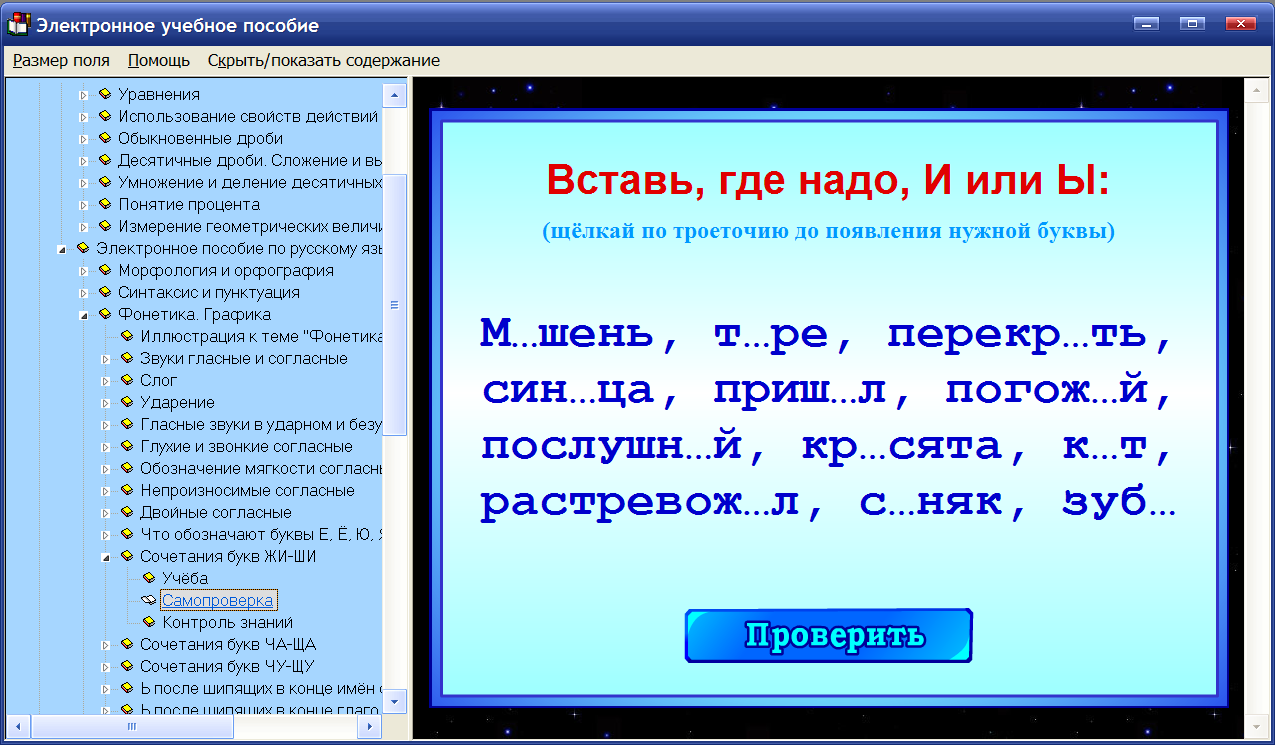Select the icon beside Учёба node

(x=150, y=578)
